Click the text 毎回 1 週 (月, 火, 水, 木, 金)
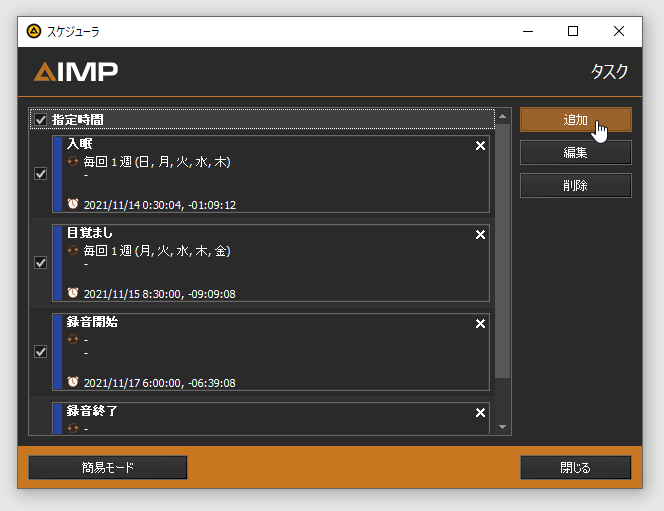 157,251
